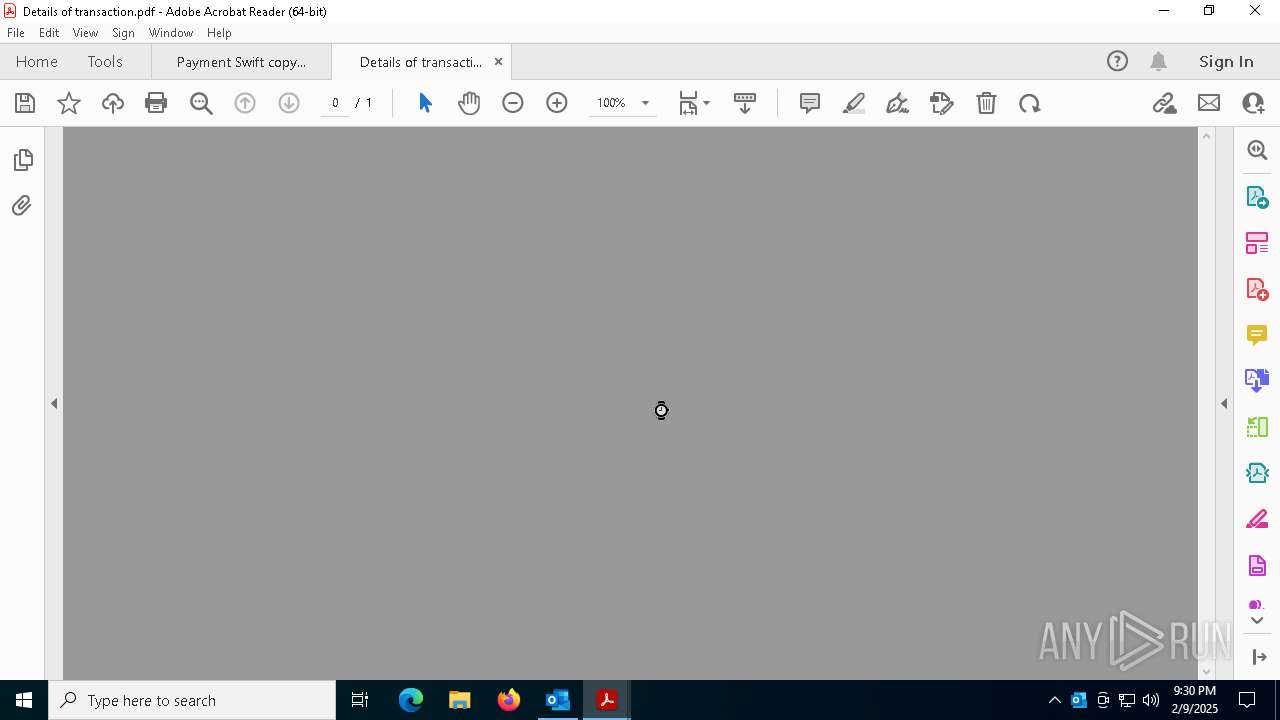1280x720 pixels.
Task: Open the Comment tool in right pane
Action: pyautogui.click(x=1257, y=335)
